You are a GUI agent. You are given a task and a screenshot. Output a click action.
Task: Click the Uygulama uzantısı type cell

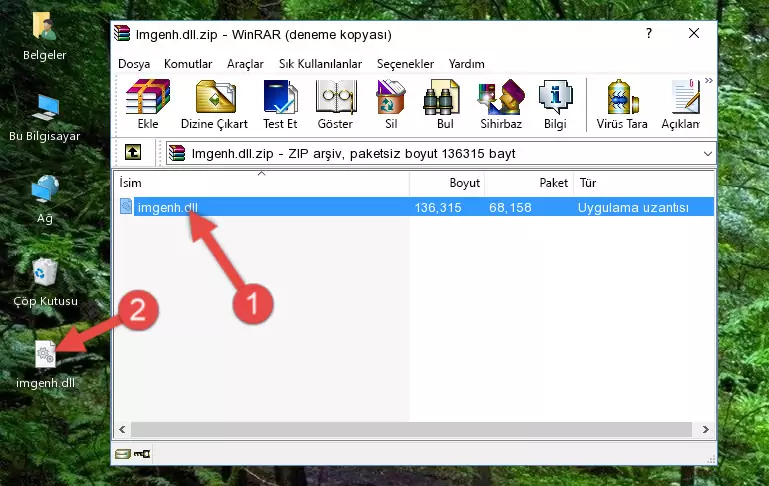(633, 207)
